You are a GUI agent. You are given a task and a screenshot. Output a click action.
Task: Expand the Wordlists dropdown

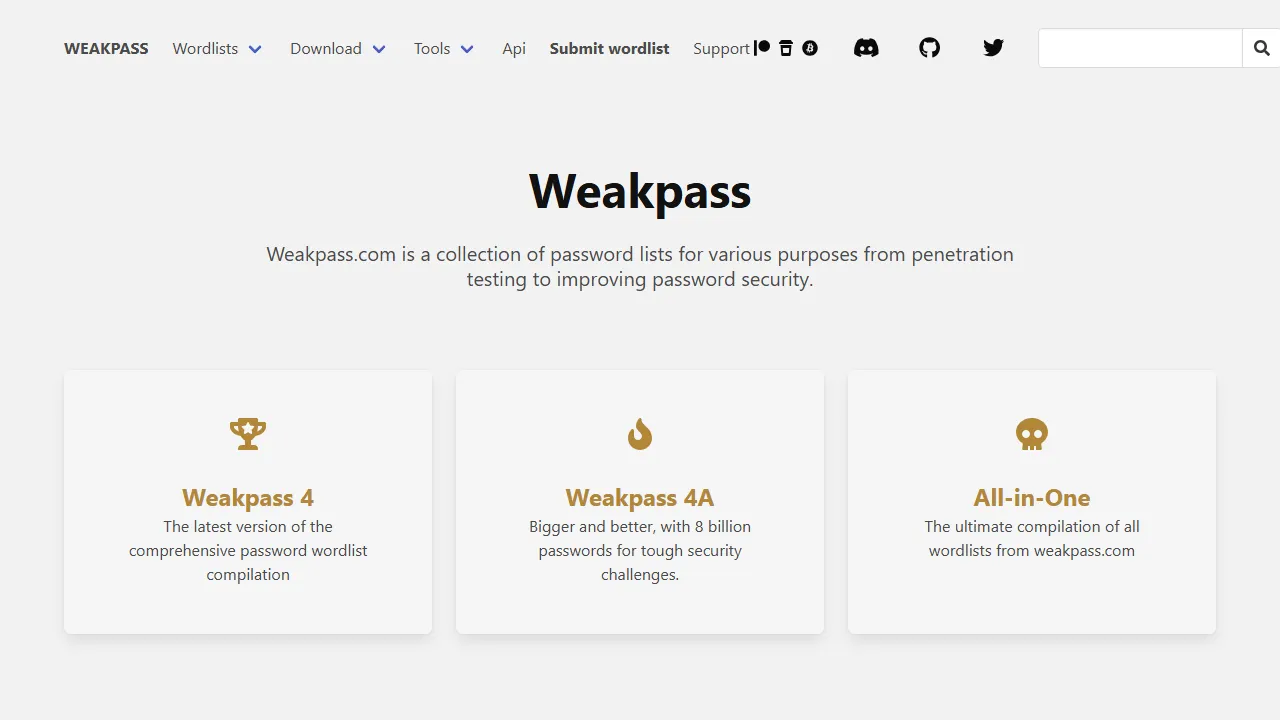[216, 48]
